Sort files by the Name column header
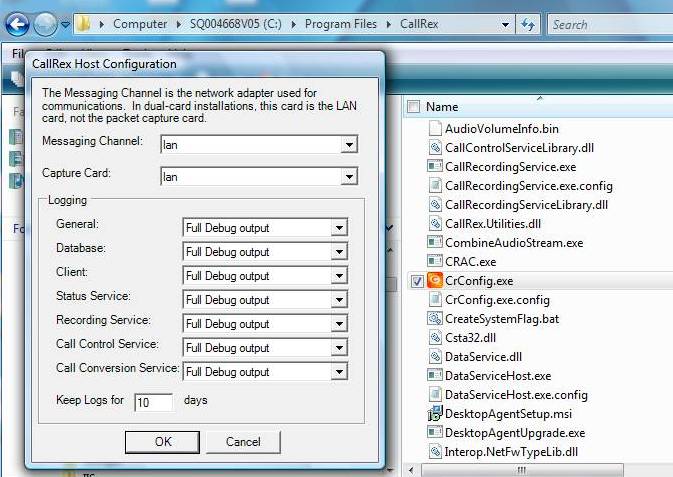Screen dimensions: 673x477 [x=442, y=106]
